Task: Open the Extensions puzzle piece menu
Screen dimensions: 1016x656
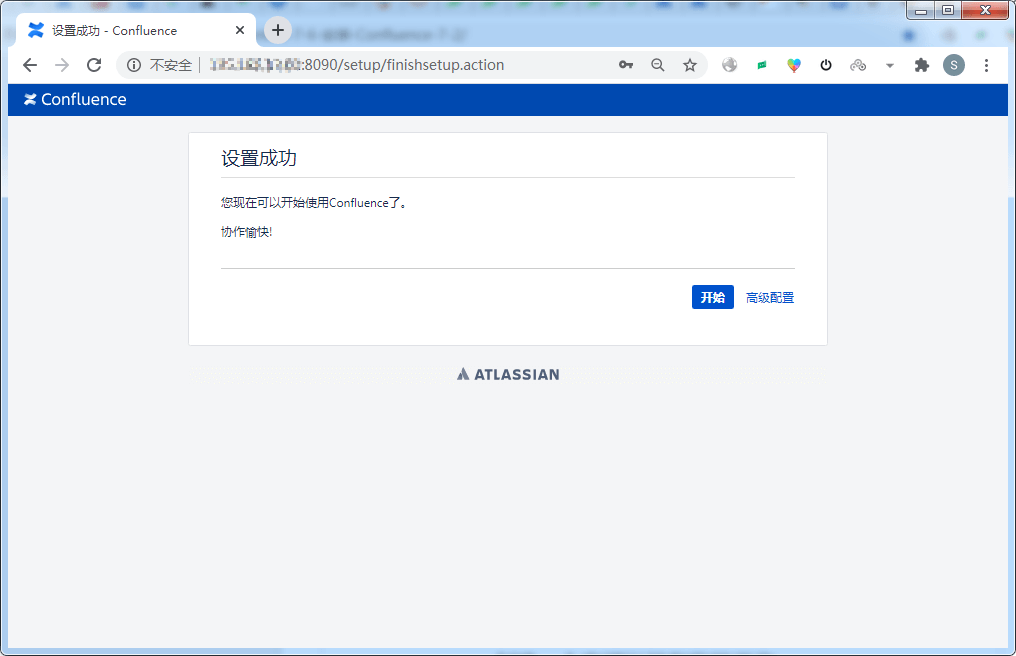Action: tap(921, 65)
